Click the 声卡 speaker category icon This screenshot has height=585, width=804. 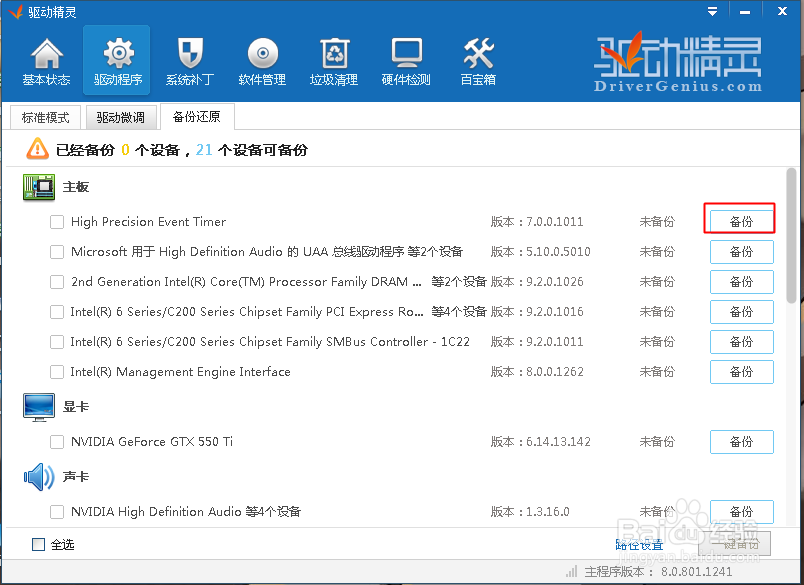tap(39, 477)
